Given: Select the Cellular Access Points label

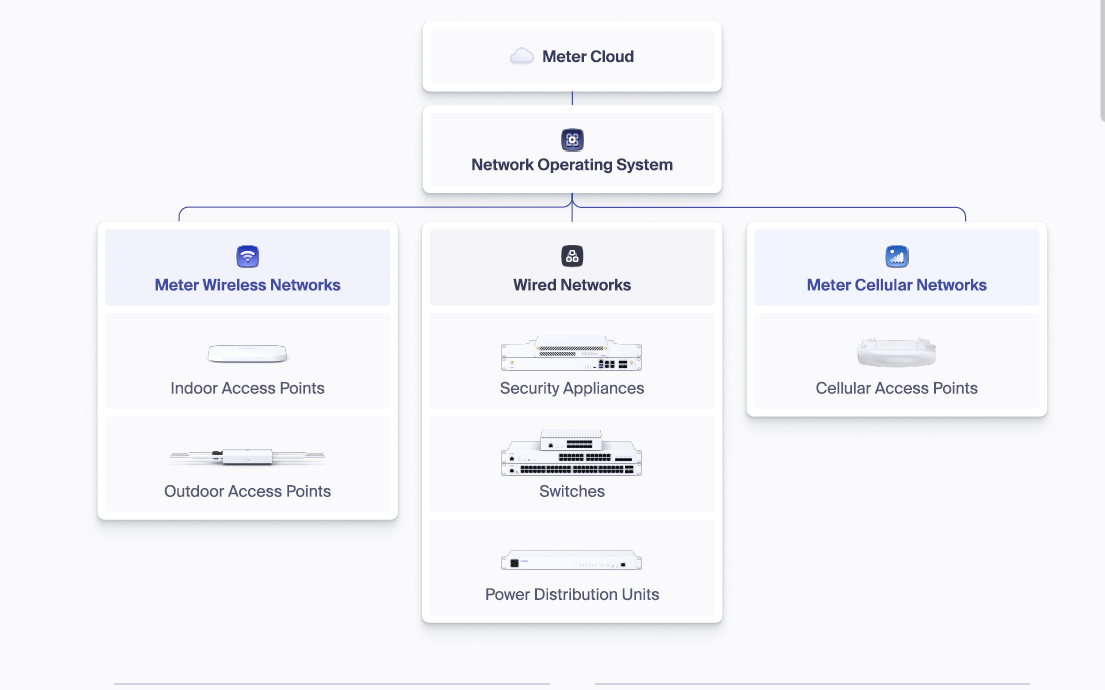Looking at the screenshot, I should pyautogui.click(x=896, y=388).
